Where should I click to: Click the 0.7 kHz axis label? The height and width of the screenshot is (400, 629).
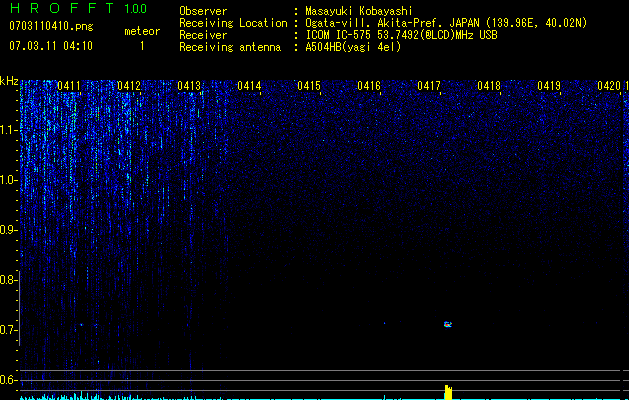(x=8, y=330)
